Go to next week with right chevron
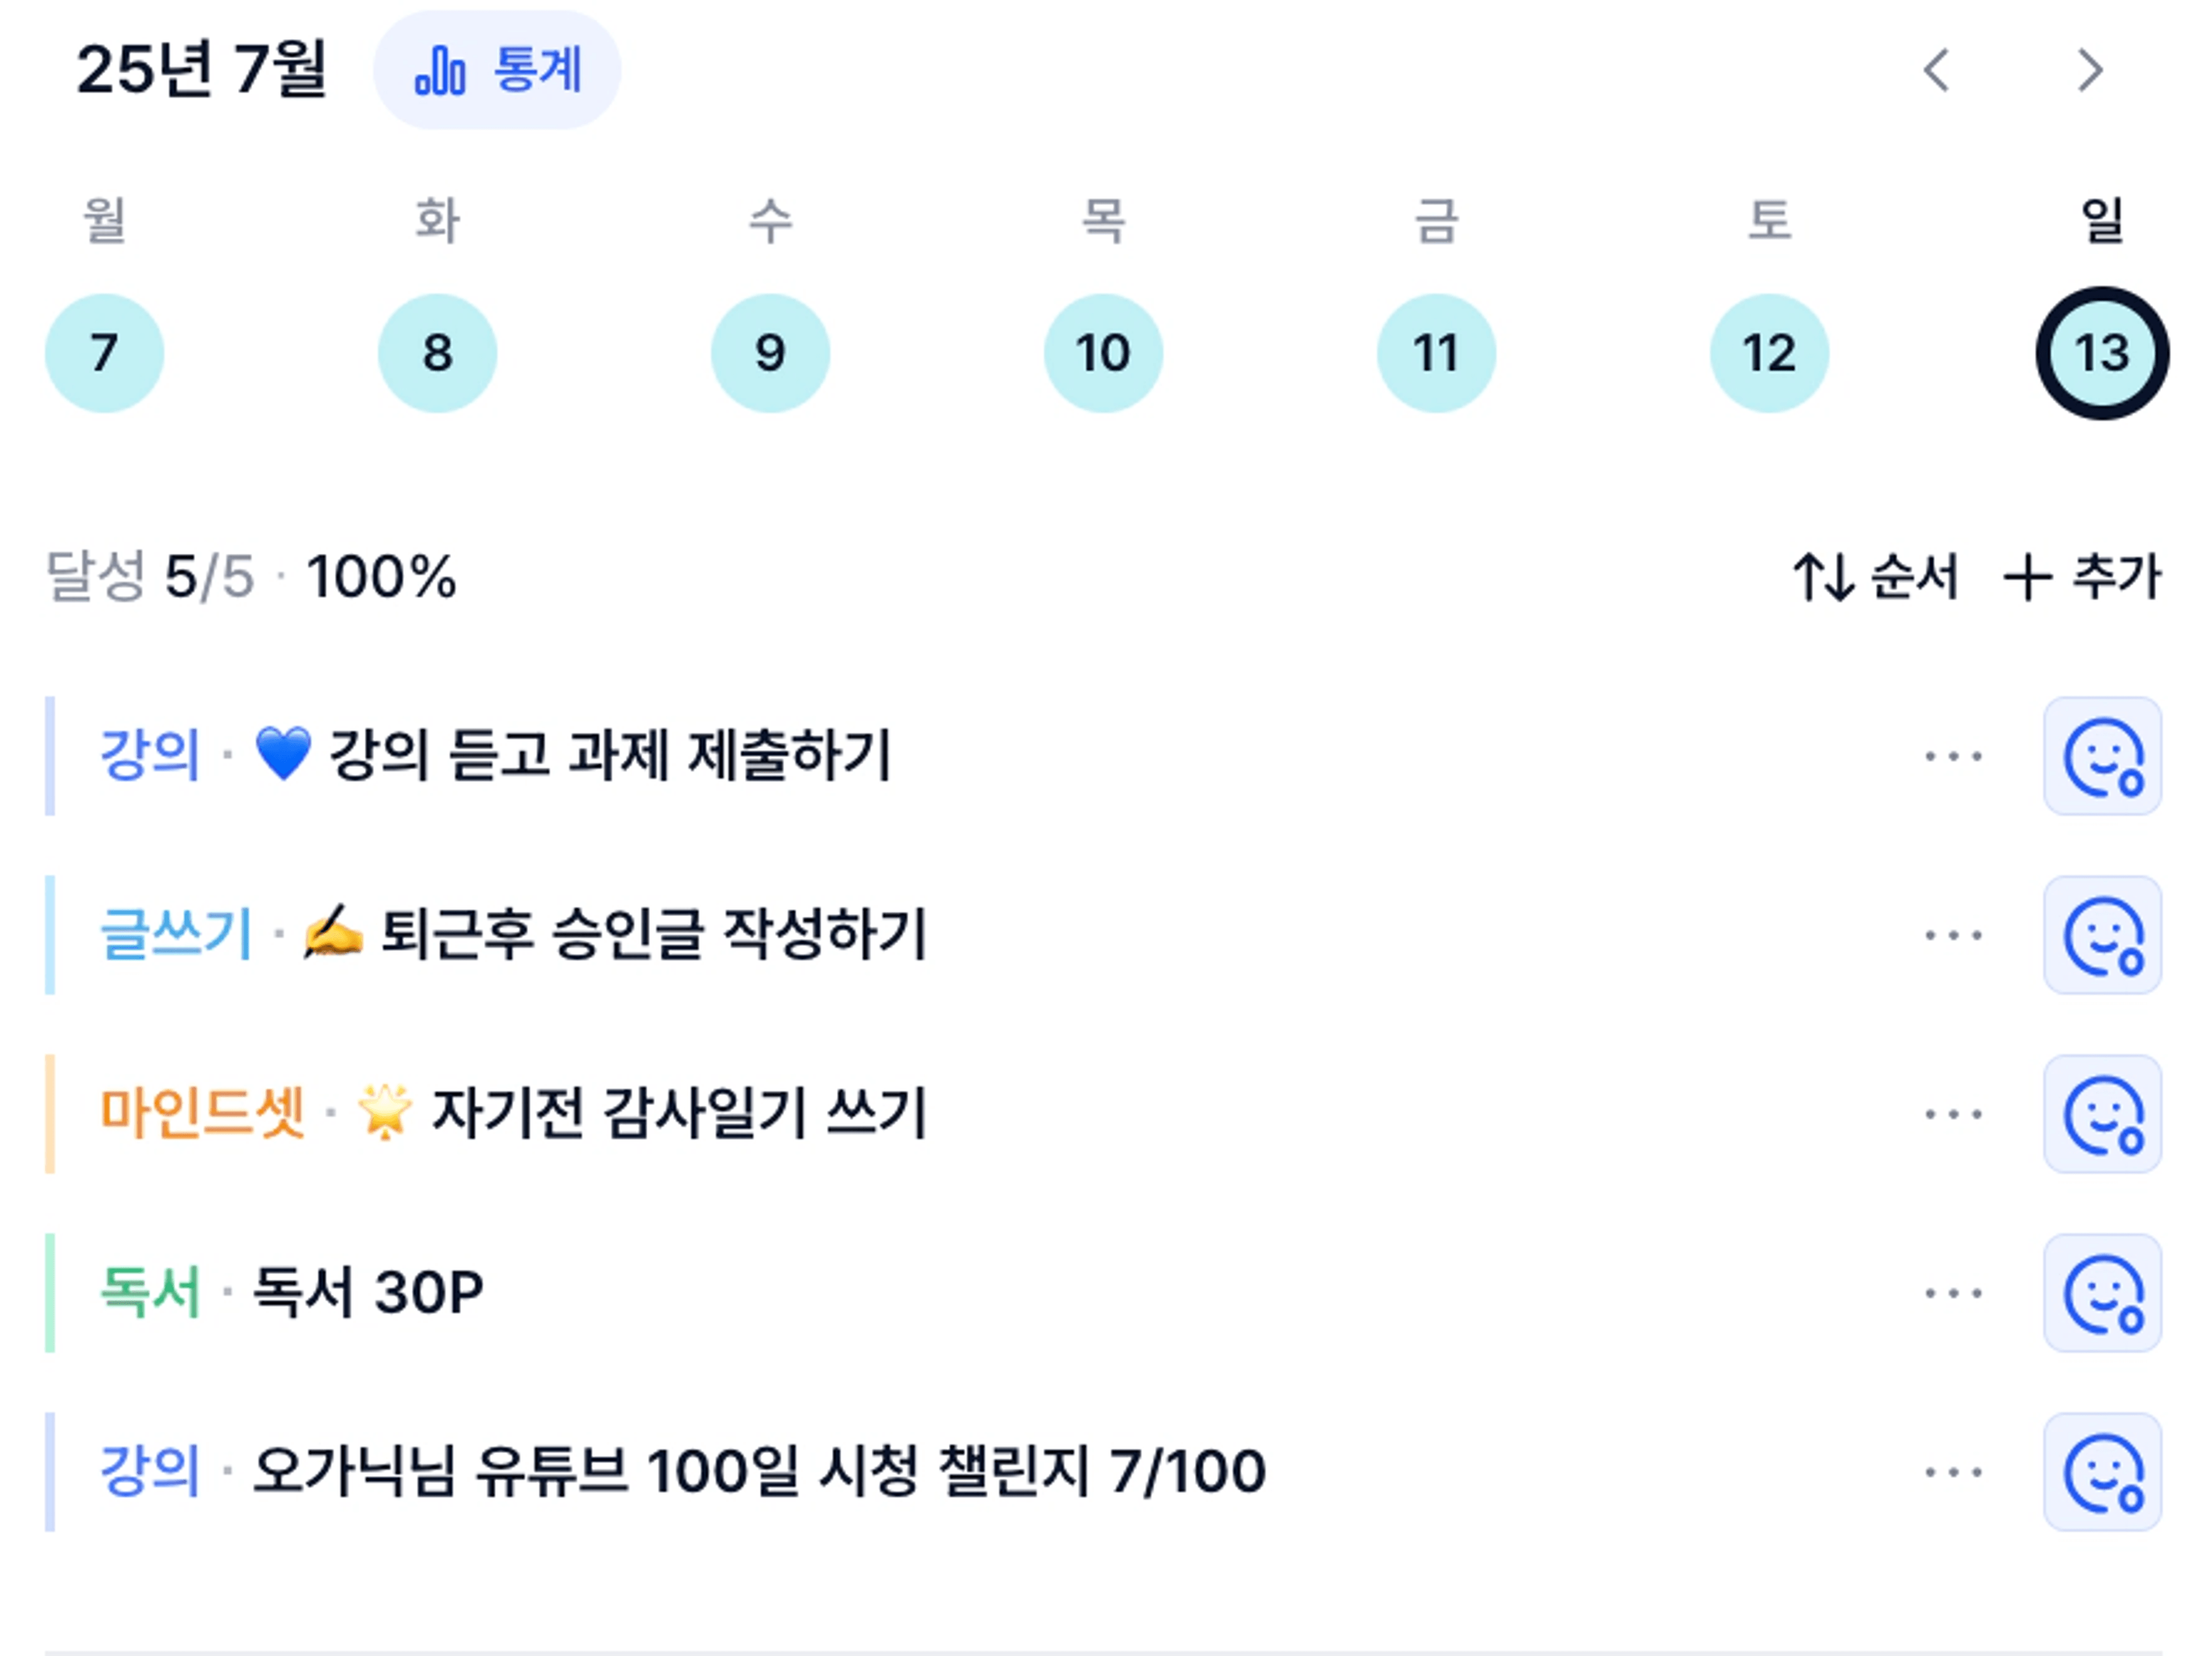Screen dimensions: 2212x1656 click(2089, 70)
